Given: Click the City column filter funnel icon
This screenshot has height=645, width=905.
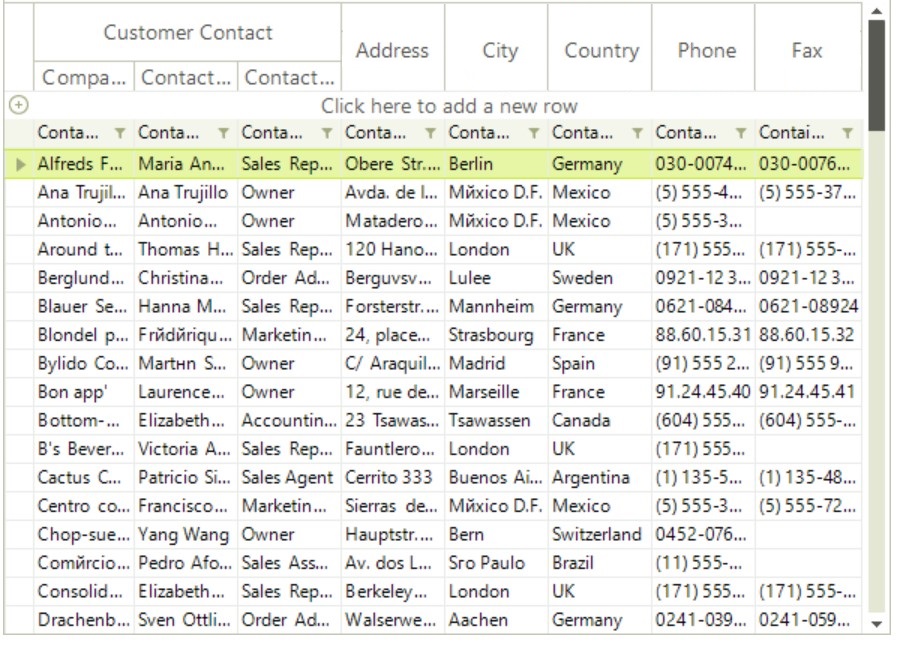Looking at the screenshot, I should click(534, 133).
